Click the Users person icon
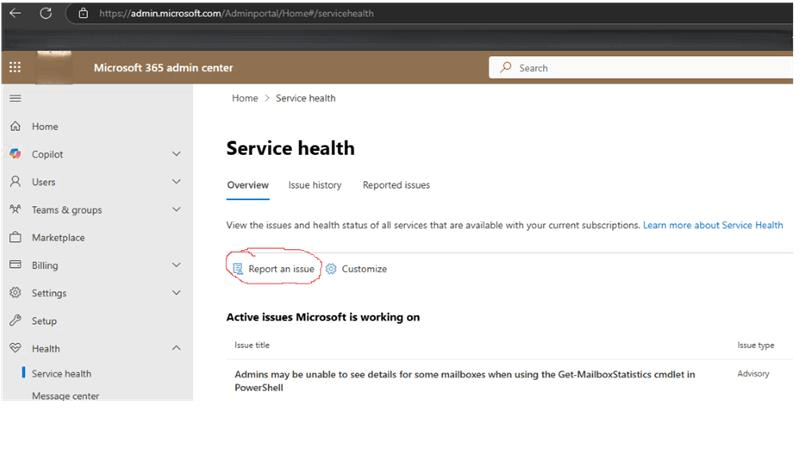Viewport: 800px width, 450px height. click(15, 181)
